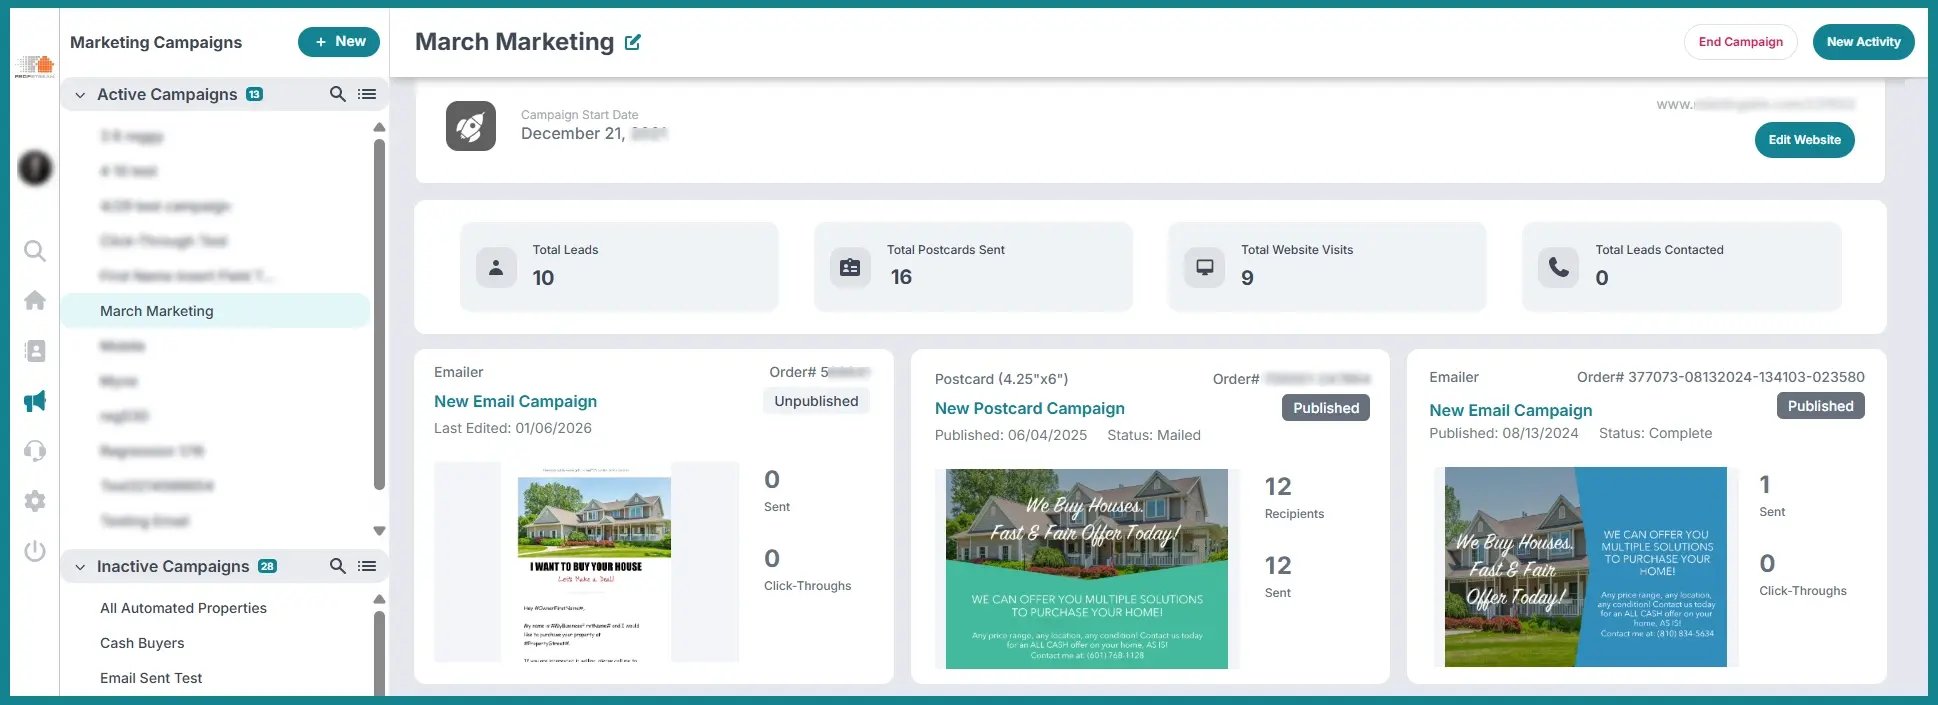Open the headset support icon

click(x=35, y=451)
